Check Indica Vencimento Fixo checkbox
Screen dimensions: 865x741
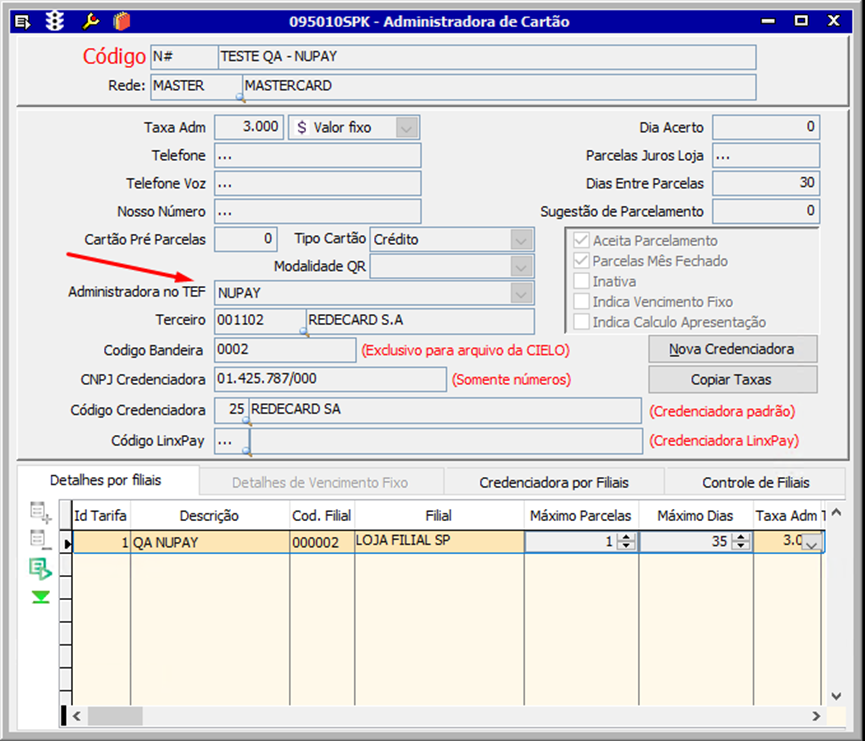tap(581, 301)
